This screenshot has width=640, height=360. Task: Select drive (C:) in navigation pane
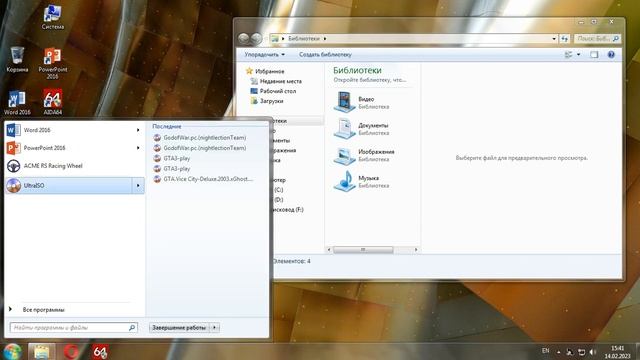pos(278,190)
